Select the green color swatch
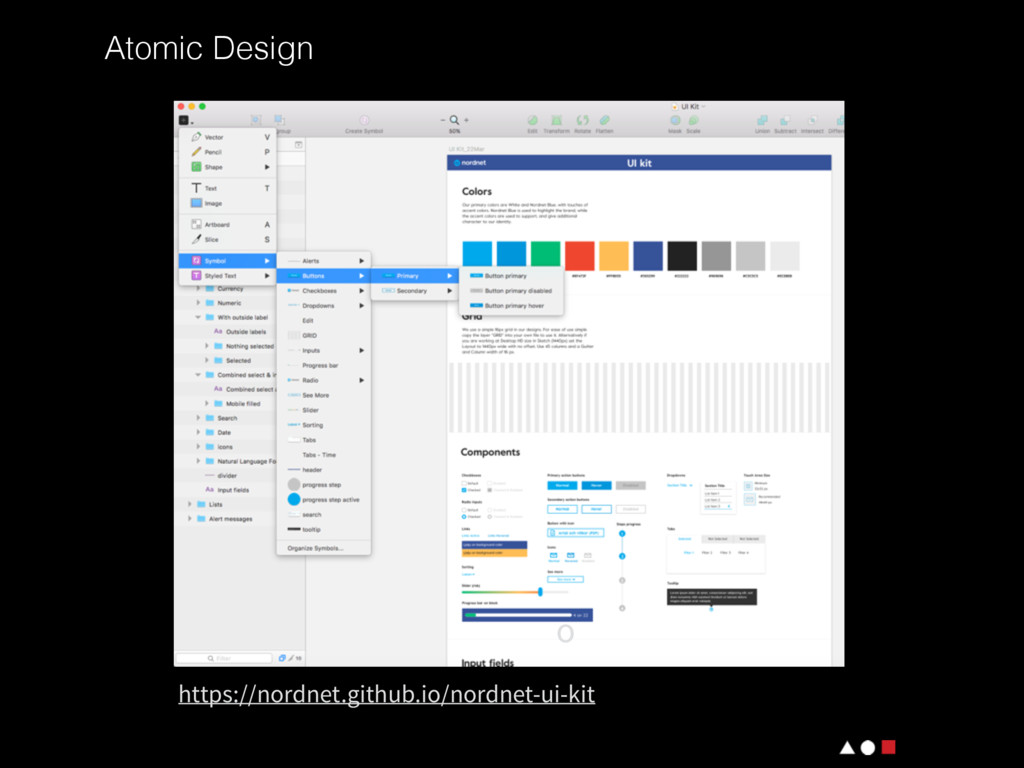The width and height of the screenshot is (1024, 768). pos(545,255)
